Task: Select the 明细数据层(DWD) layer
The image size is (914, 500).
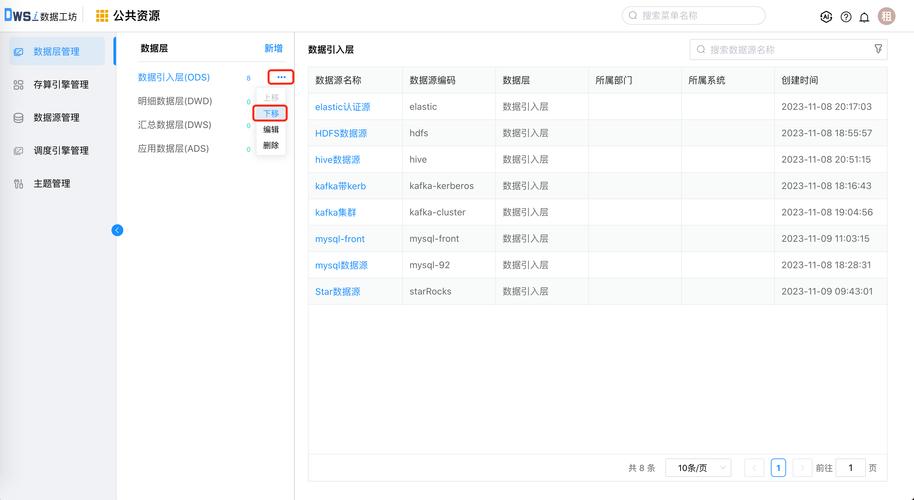Action: point(175,101)
